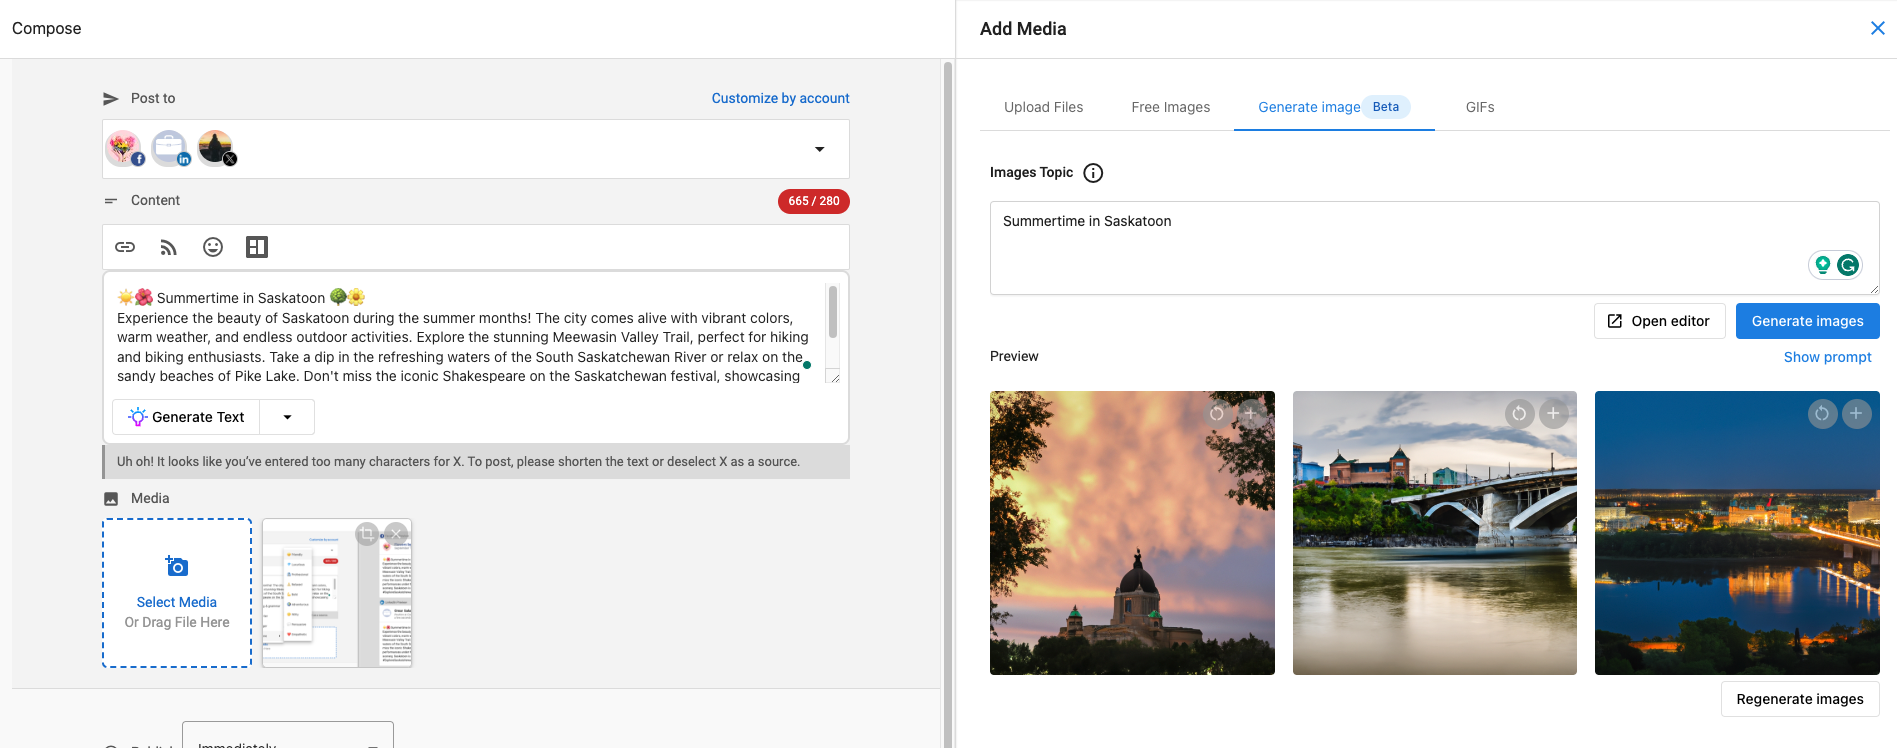Image resolution: width=1897 pixels, height=748 pixels.
Task: Open the Generate Text options arrow
Action: tap(287, 417)
